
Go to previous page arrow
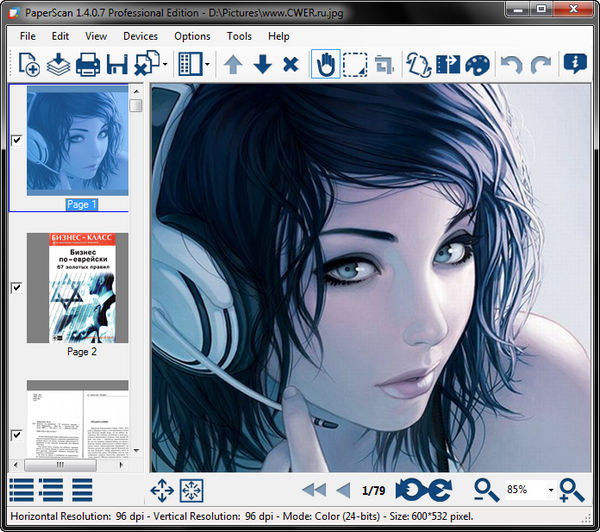point(343,490)
